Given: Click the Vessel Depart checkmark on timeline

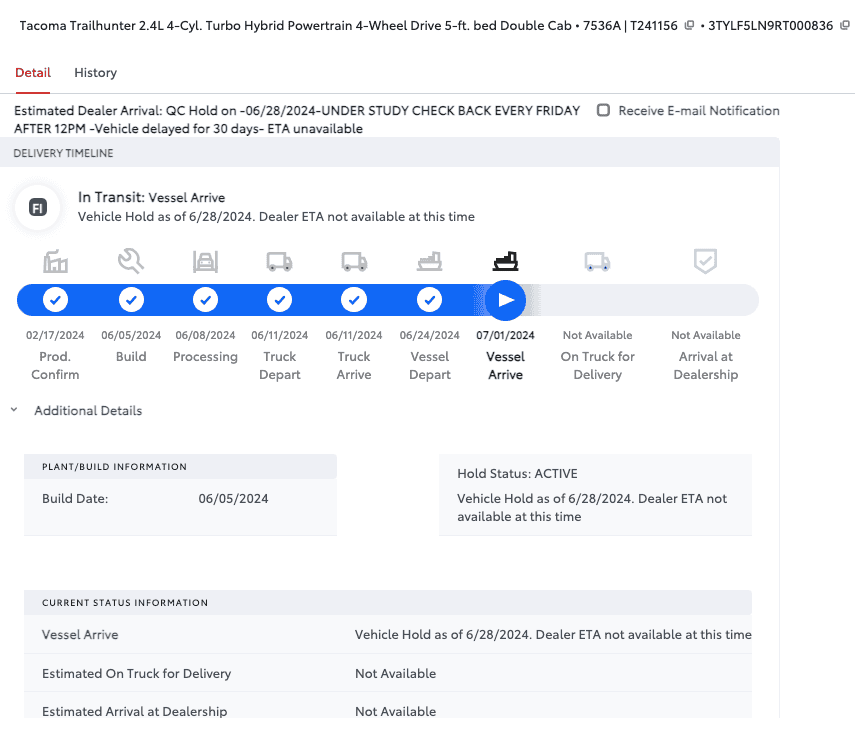Looking at the screenshot, I should pos(430,300).
